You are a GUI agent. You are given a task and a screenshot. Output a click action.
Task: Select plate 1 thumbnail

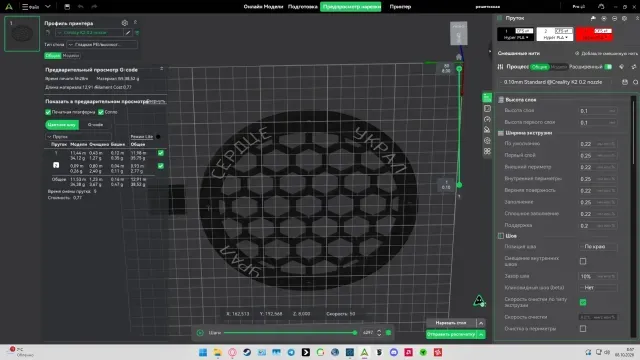tap(22, 34)
